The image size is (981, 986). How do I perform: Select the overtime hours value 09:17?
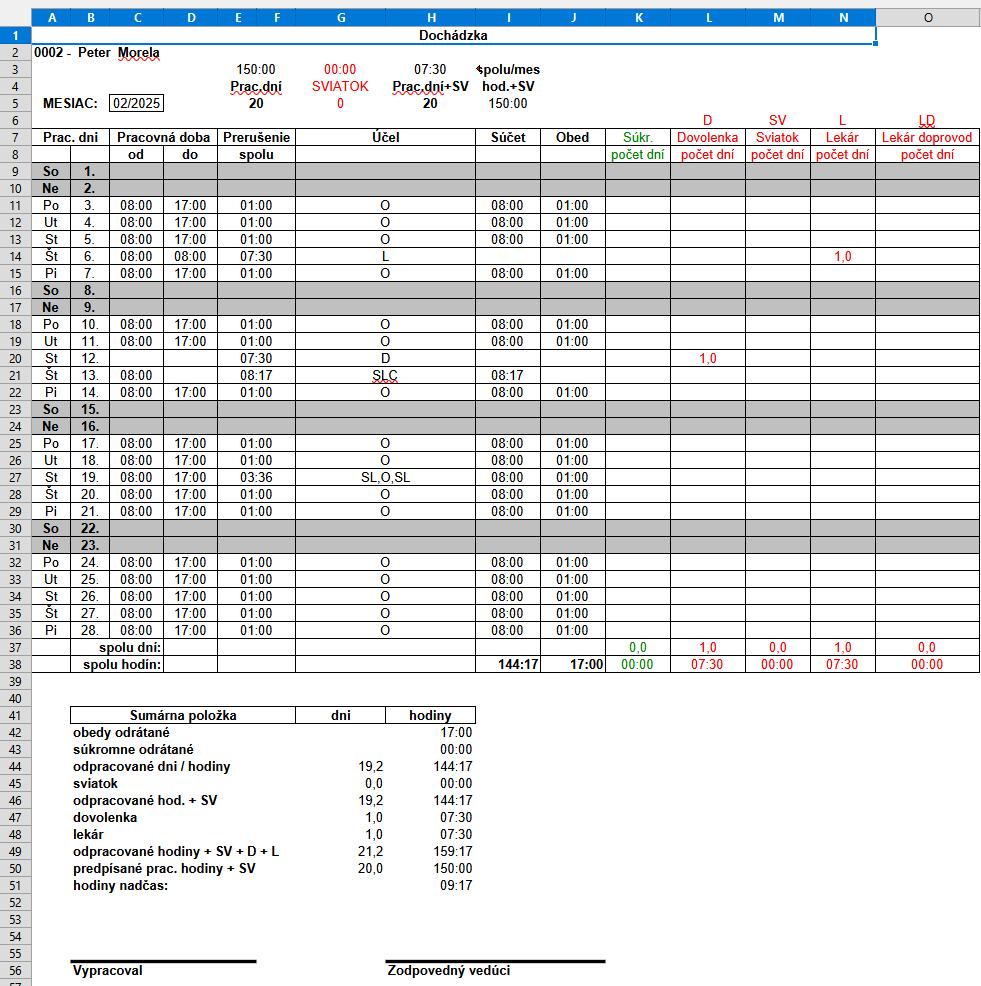click(456, 885)
